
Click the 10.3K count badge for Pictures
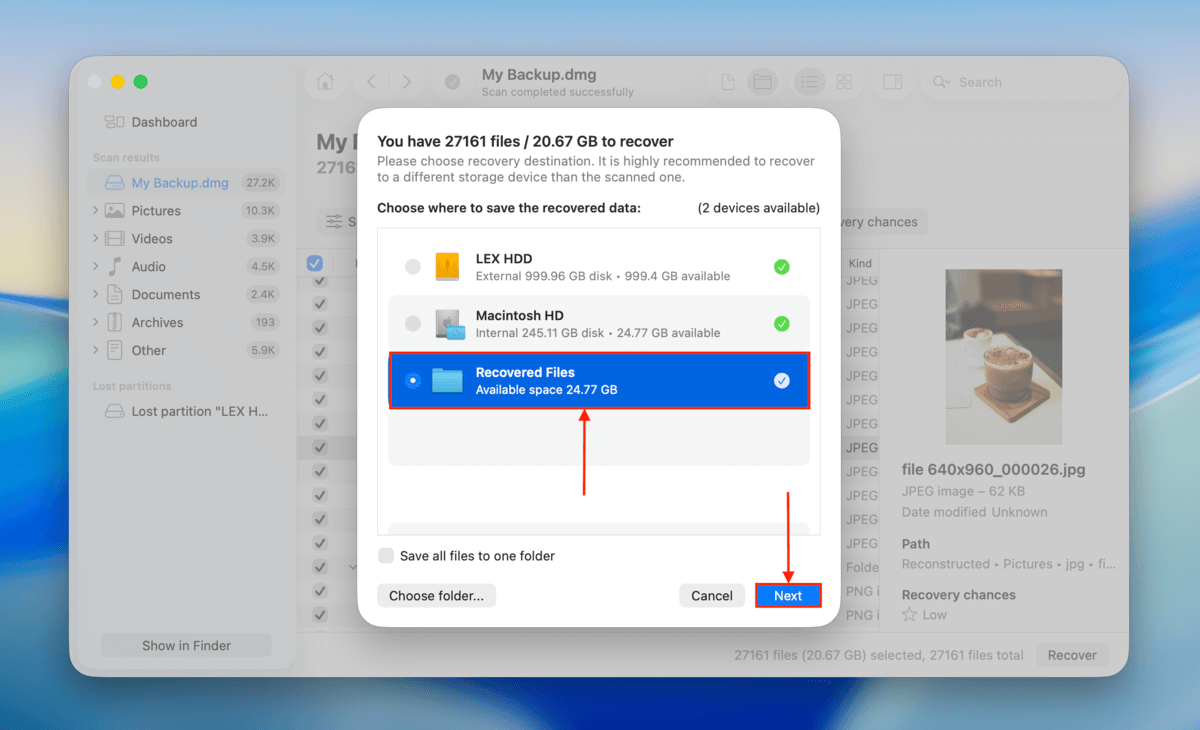coord(260,211)
